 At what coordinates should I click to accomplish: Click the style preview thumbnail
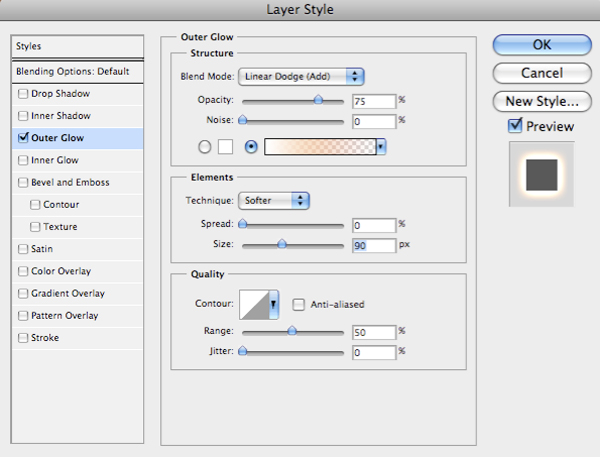click(541, 174)
